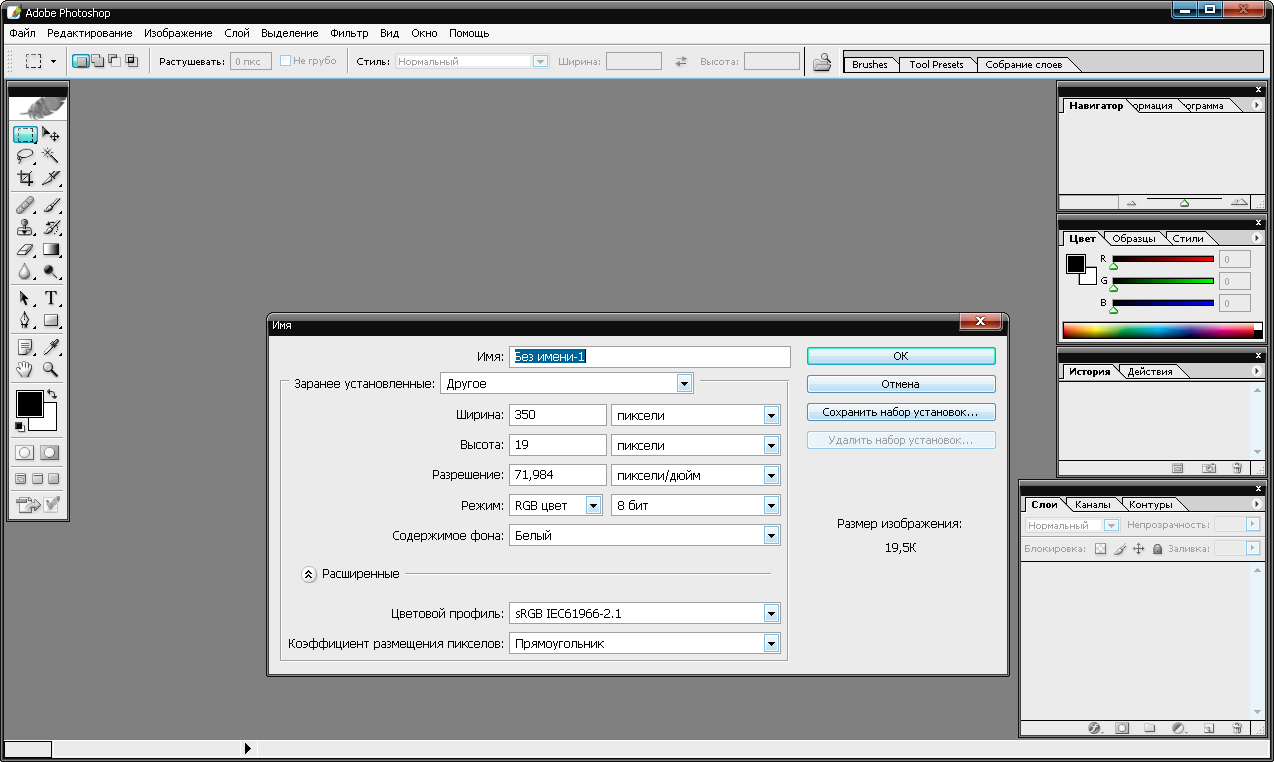The width and height of the screenshot is (1274, 762).
Task: Click "Сохранить набор установок..." button
Action: pyautogui.click(x=900, y=412)
